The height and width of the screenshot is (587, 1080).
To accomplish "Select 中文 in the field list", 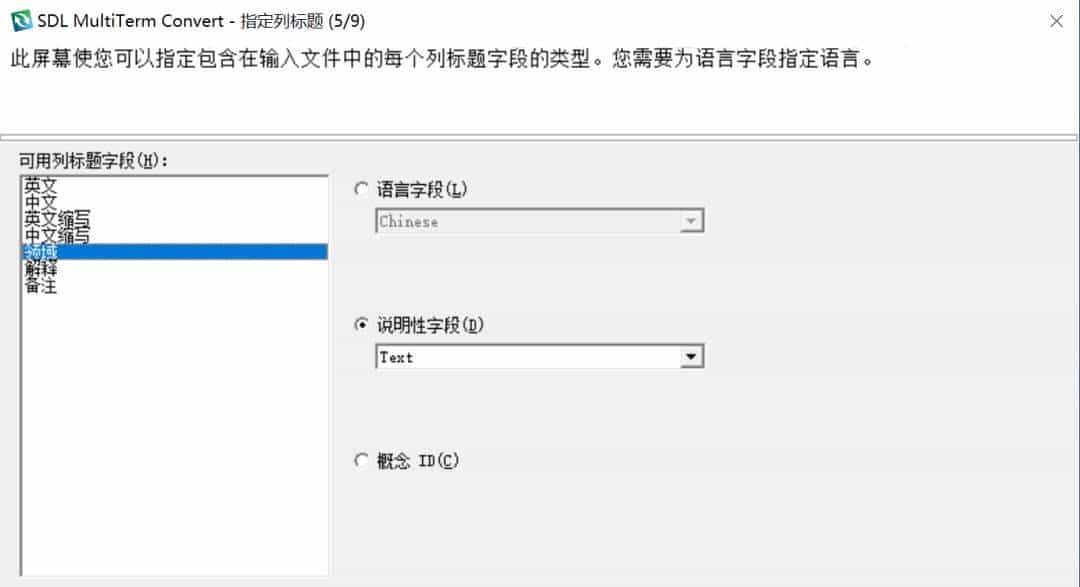I will (40, 200).
